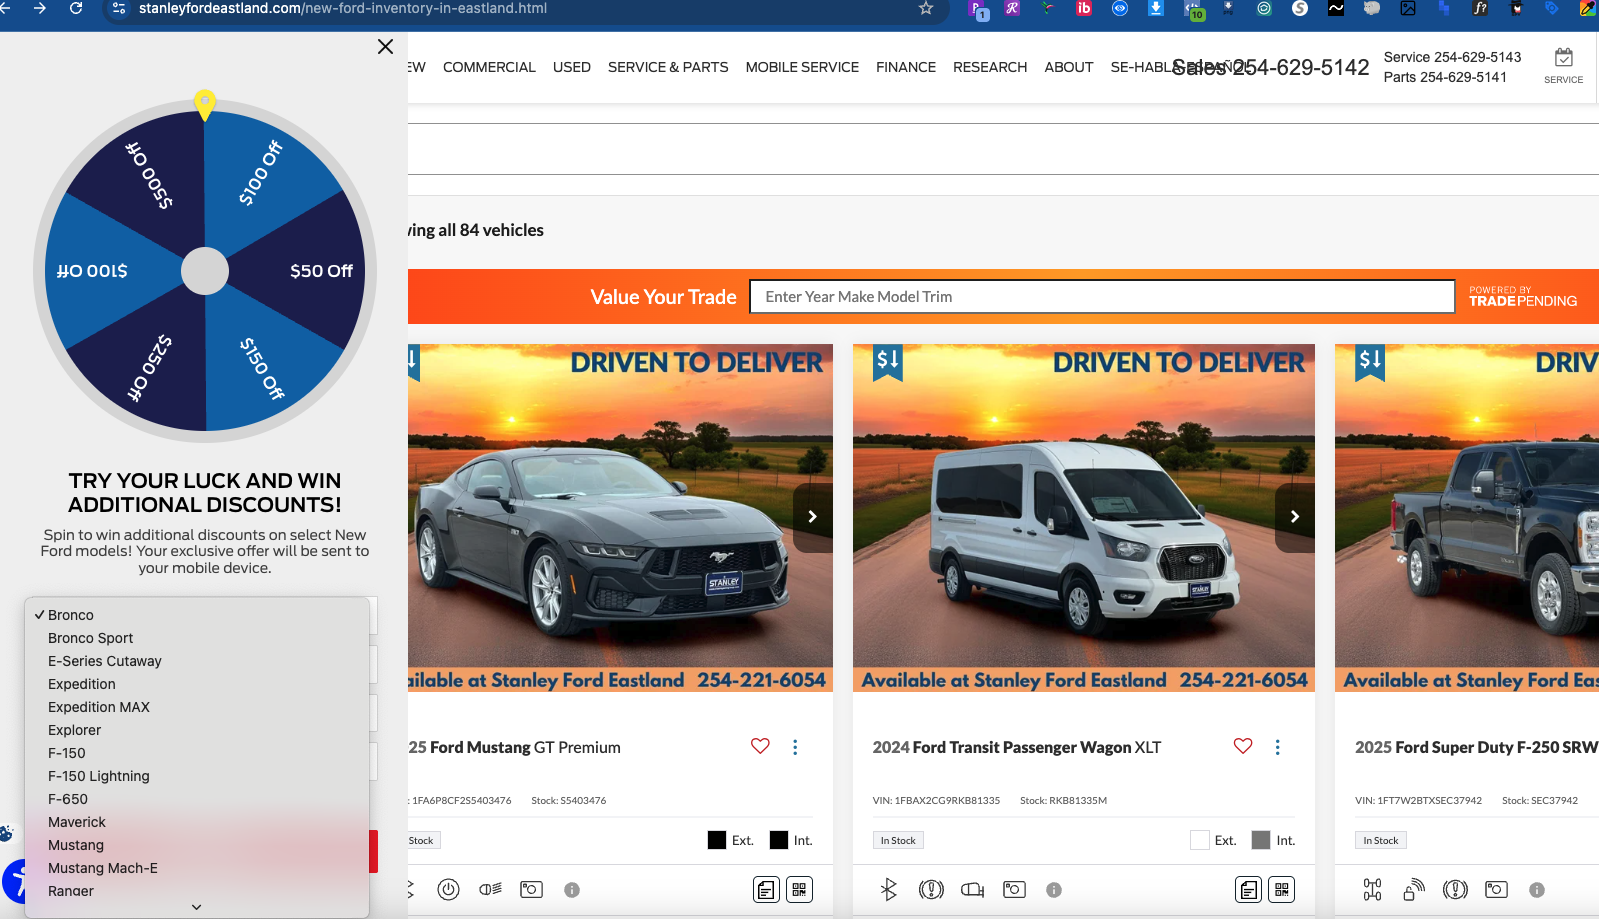This screenshot has height=919, width=1599.
Task: Open 2025 Ford Super Duty F-250 listing
Action: tap(1477, 747)
